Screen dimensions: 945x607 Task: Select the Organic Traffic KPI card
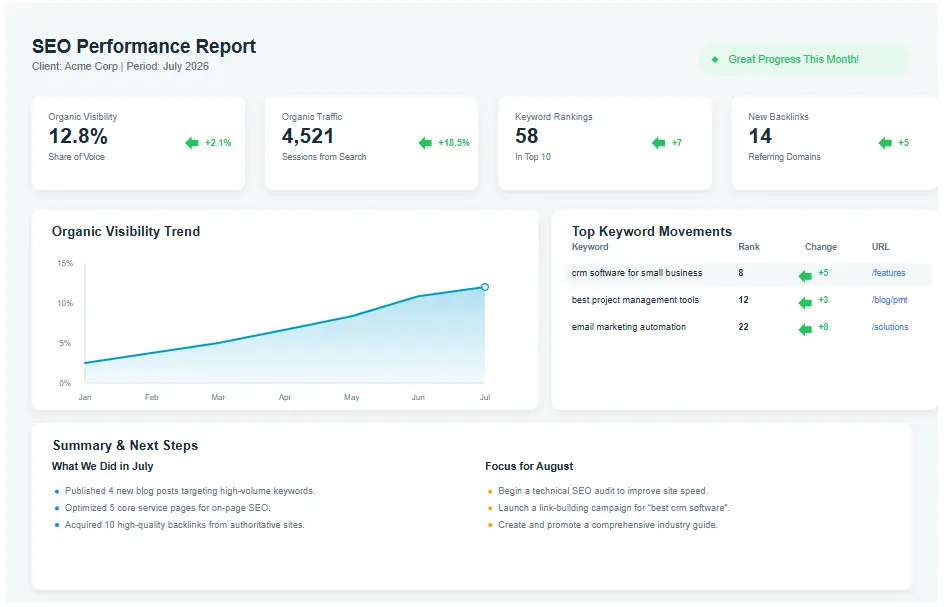click(372, 142)
